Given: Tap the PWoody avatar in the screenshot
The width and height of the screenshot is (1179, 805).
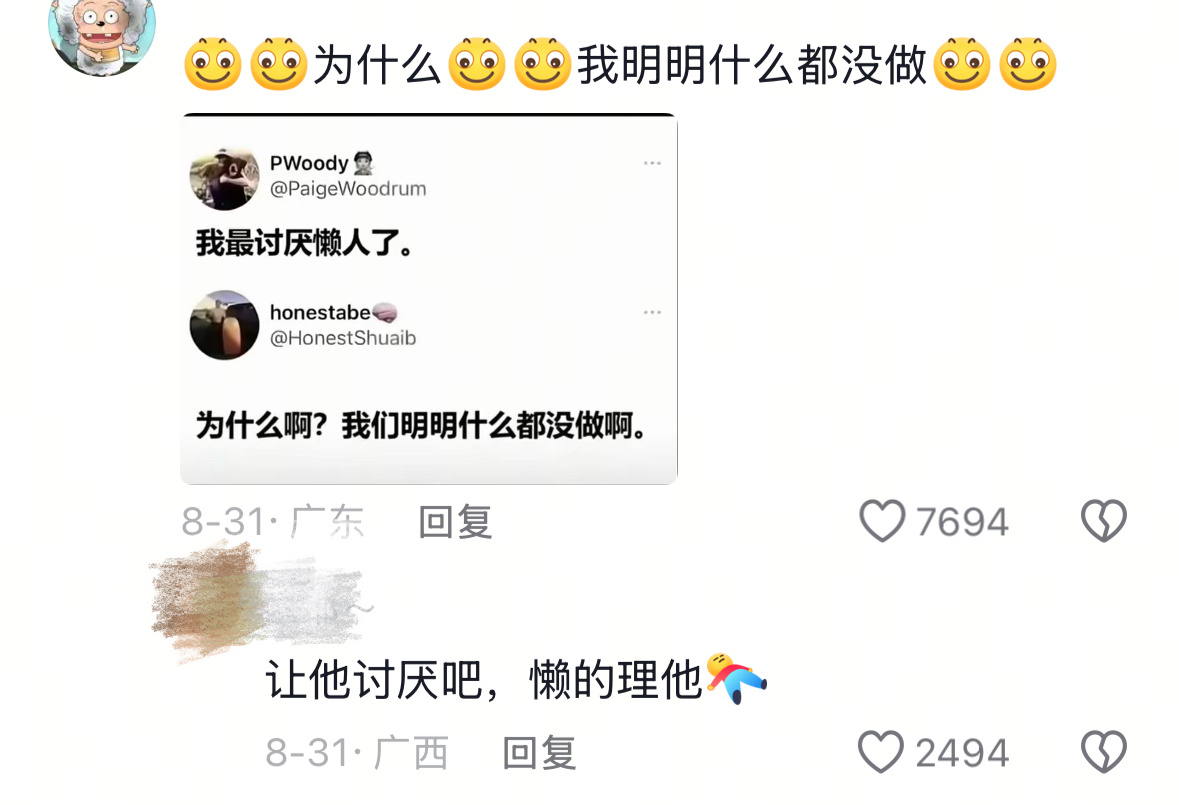Looking at the screenshot, I should (224, 178).
